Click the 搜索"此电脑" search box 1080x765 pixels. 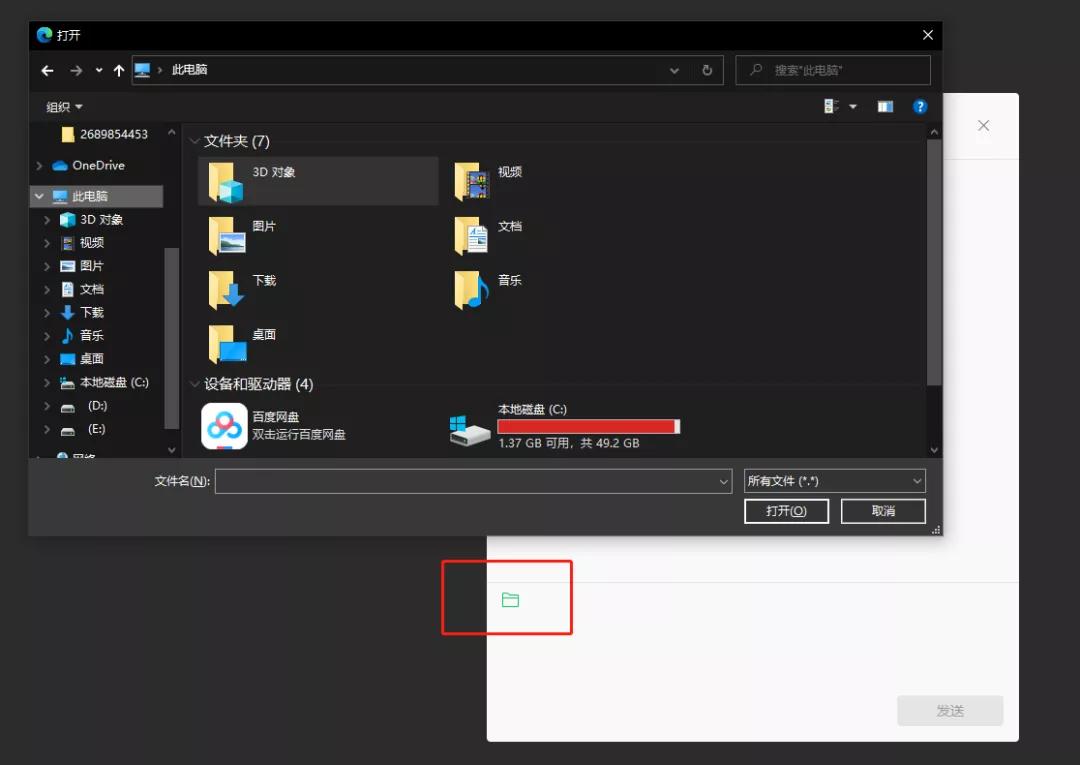(x=833, y=70)
